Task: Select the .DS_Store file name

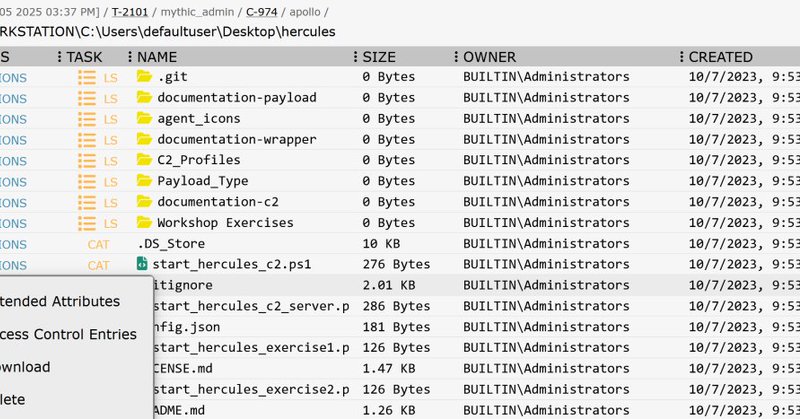Action: [171, 244]
